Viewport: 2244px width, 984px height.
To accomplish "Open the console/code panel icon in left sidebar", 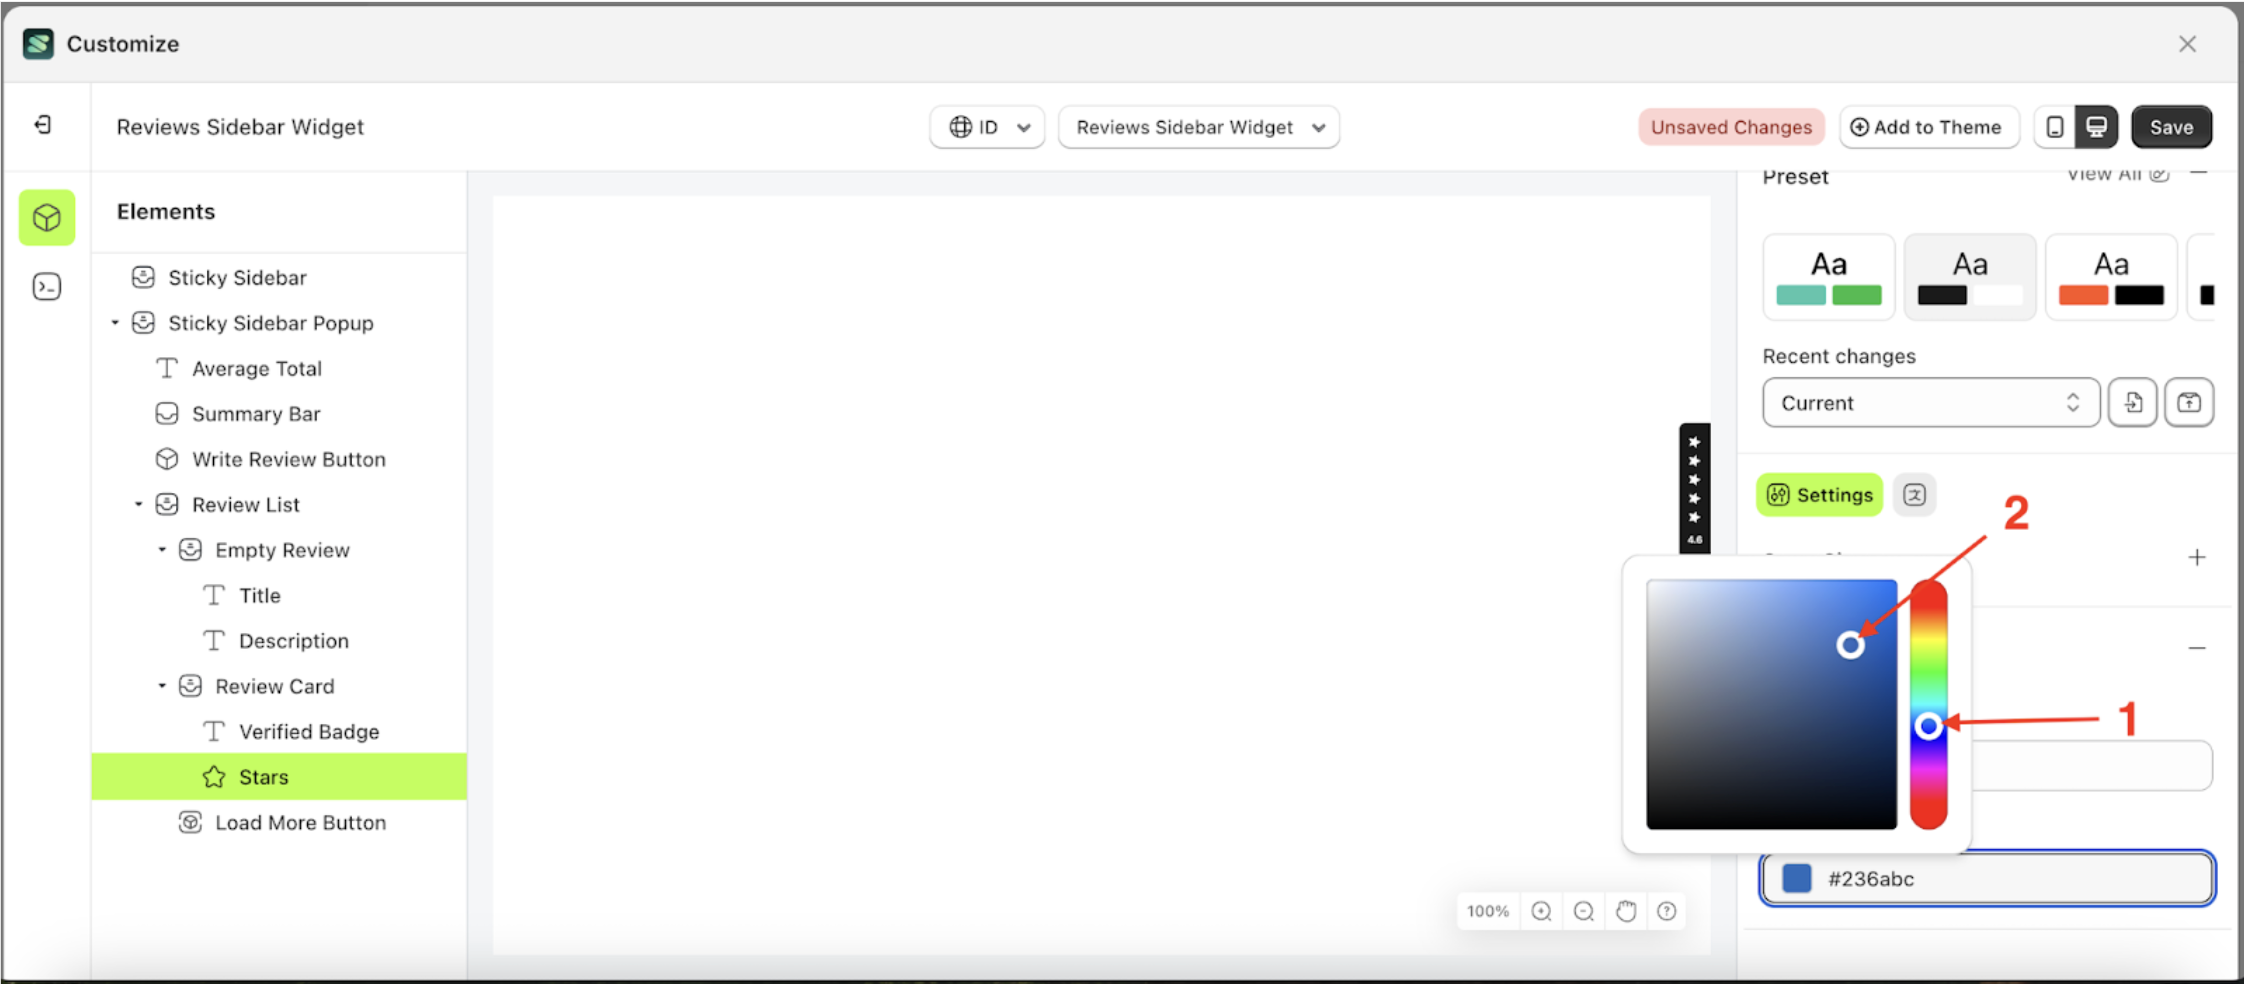I will (46, 286).
